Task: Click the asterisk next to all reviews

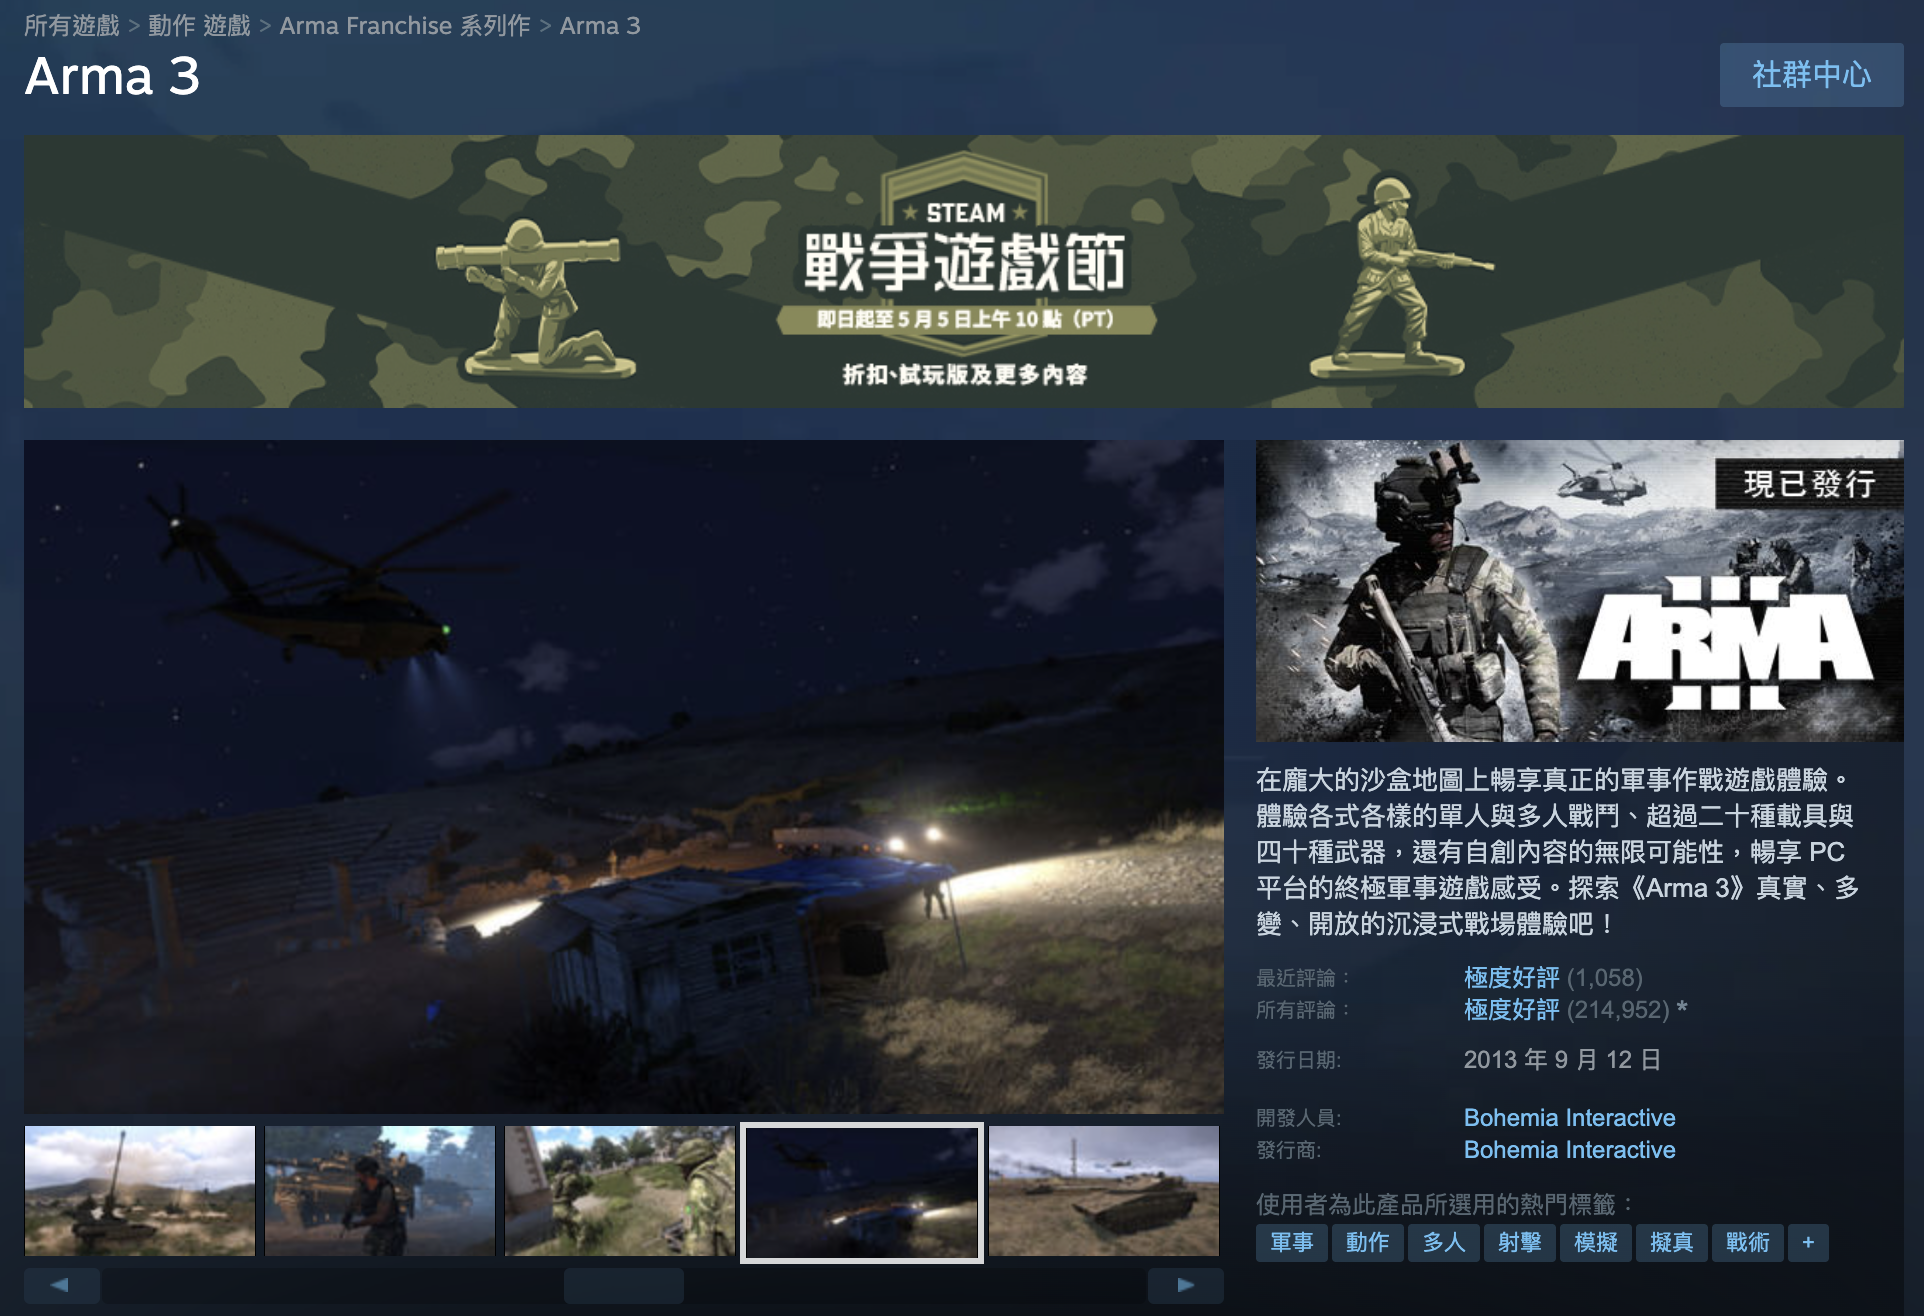Action: 1683,1009
